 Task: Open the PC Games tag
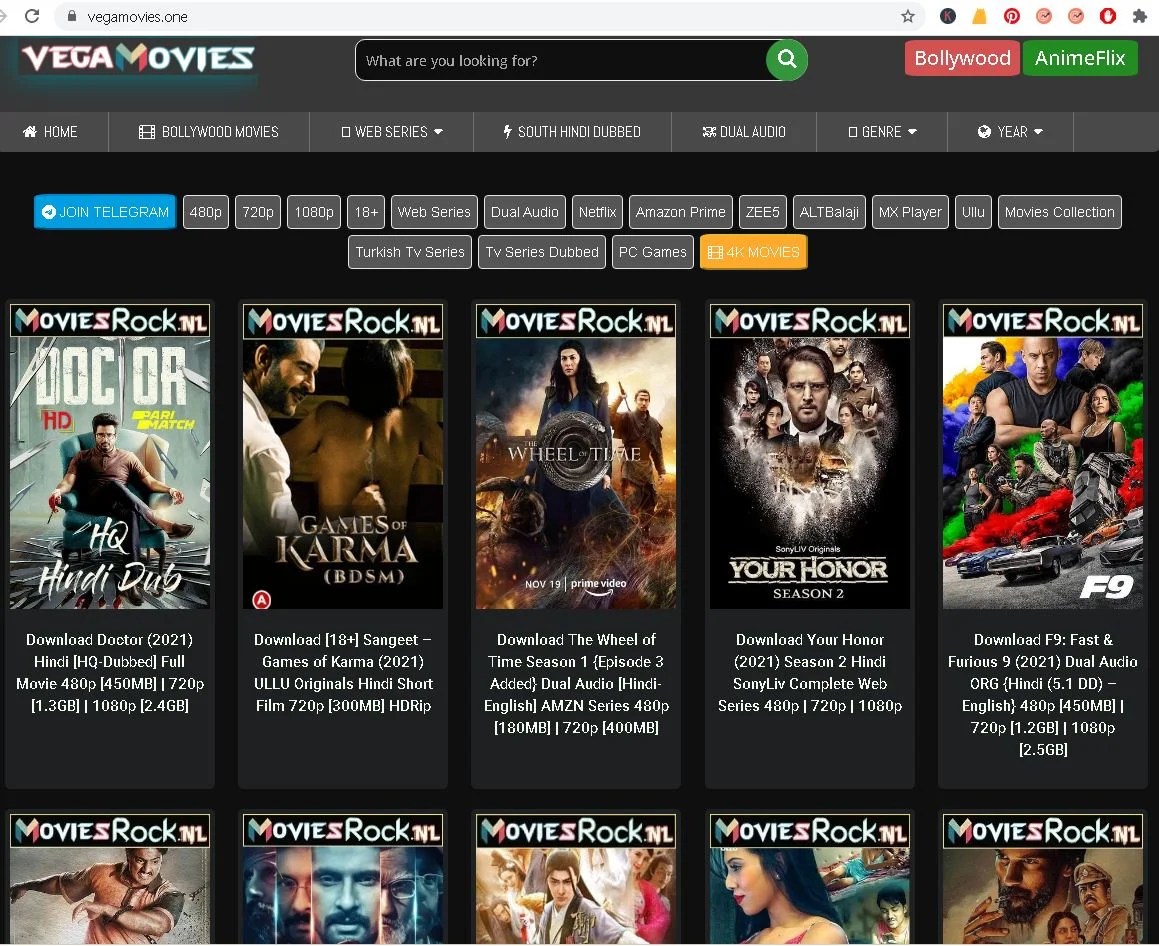tap(653, 252)
